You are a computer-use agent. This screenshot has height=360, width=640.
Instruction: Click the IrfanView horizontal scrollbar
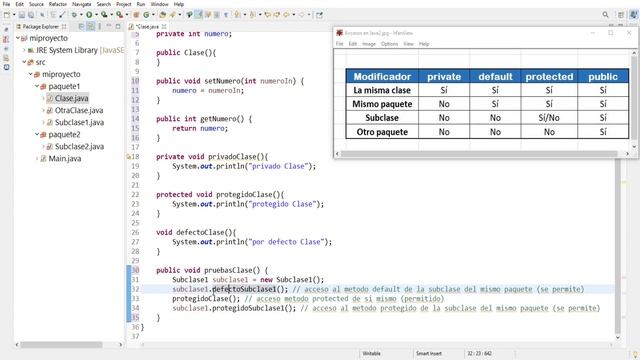(479, 154)
